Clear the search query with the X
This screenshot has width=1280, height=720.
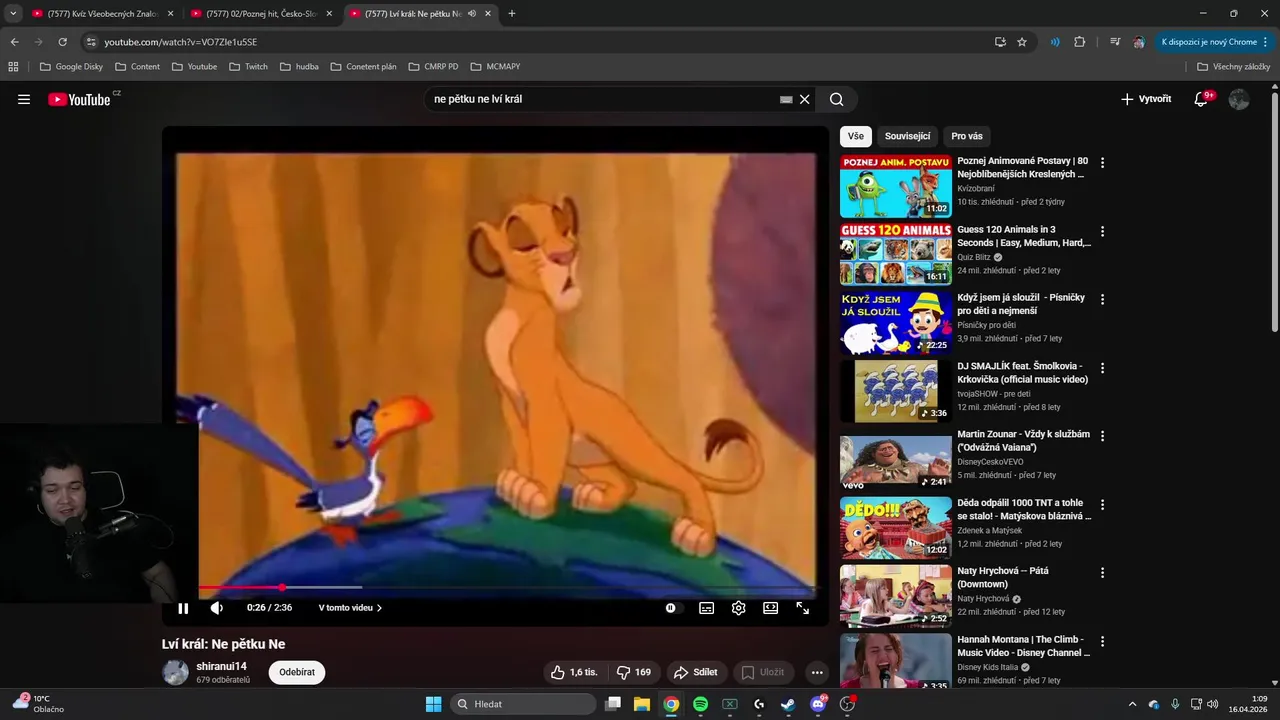(x=804, y=99)
